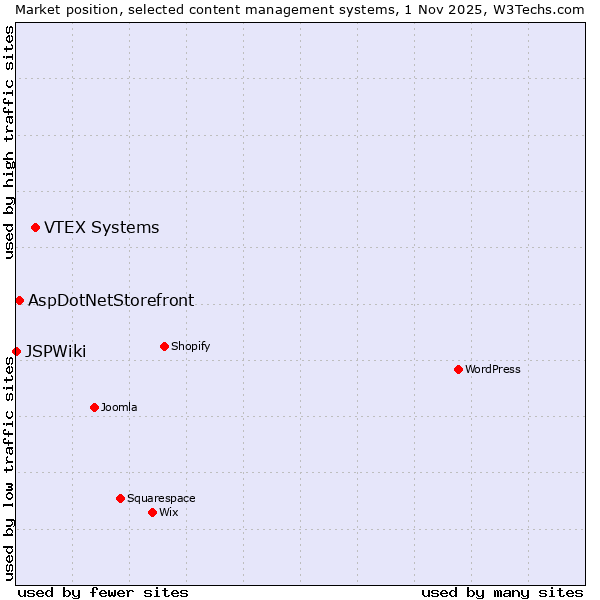600x600 pixels.
Task: Click the Shopify text label
Action: [190, 347]
